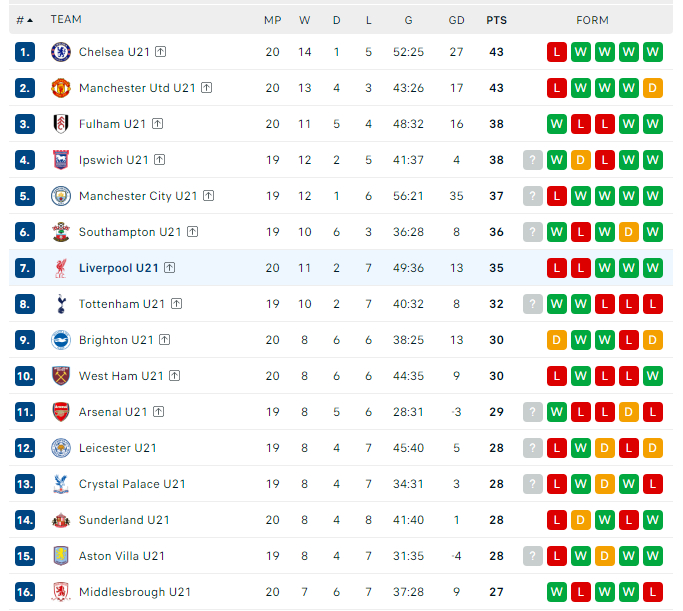Viewport: 683px width, 611px height.
Task: Click the Chelsea U21 club crest
Action: point(61,52)
